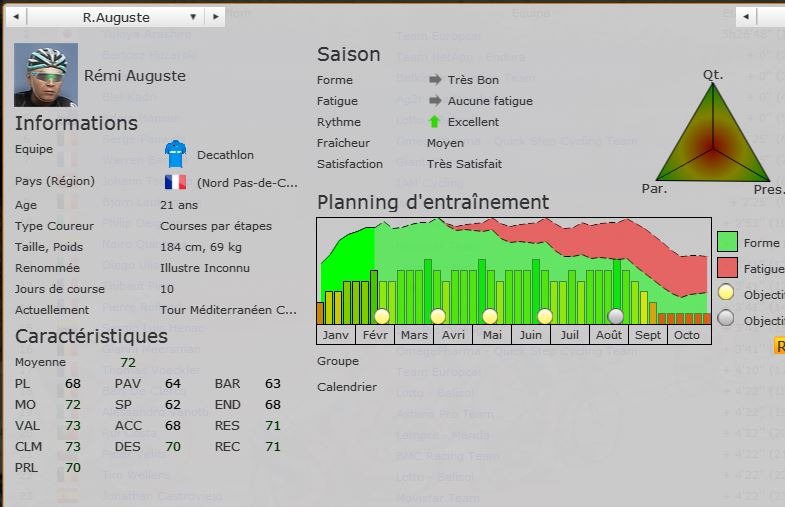This screenshot has width=785, height=507.
Task: Click the Moyenne value 72
Action: [x=128, y=362]
